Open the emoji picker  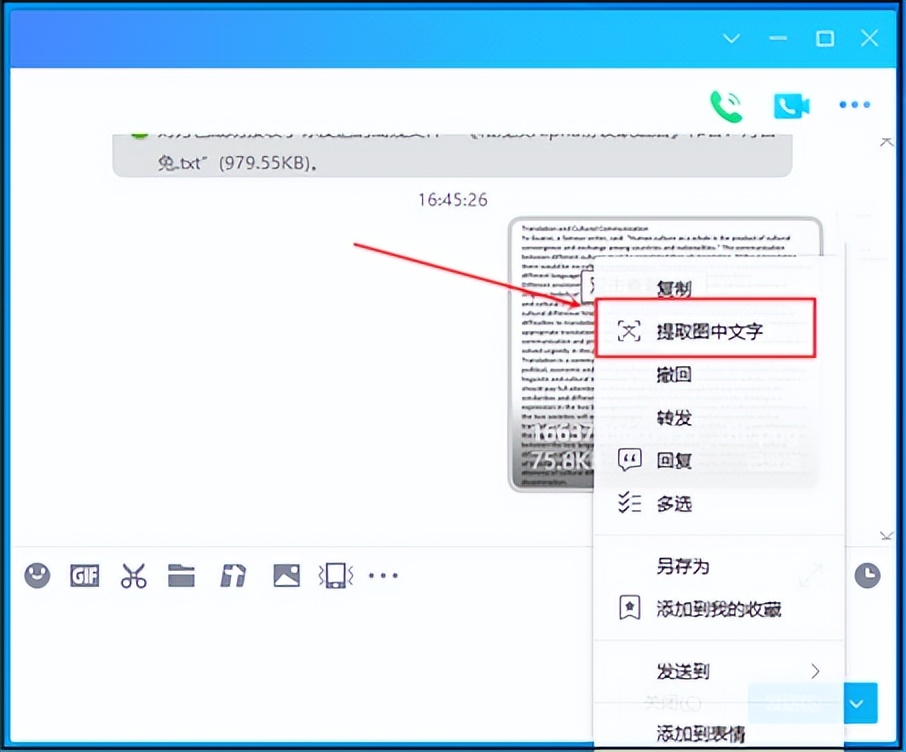(37, 575)
